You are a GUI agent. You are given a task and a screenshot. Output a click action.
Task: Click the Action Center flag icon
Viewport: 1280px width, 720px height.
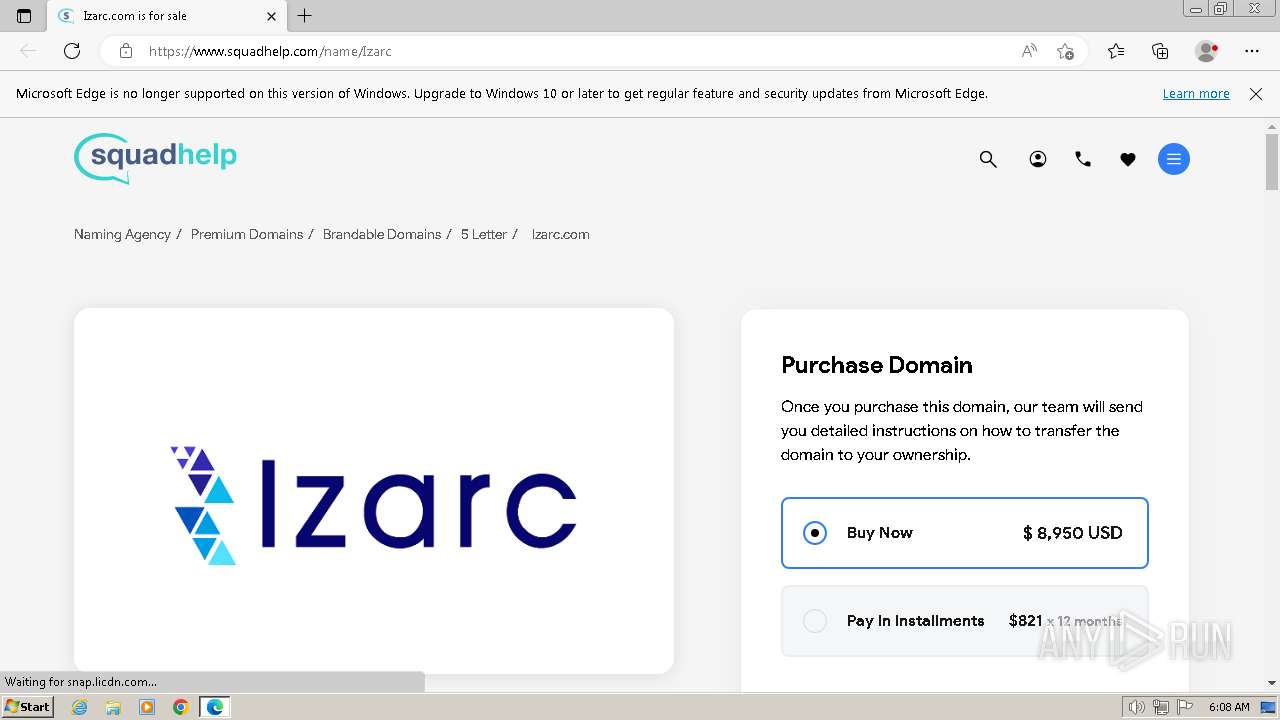click(x=1184, y=707)
